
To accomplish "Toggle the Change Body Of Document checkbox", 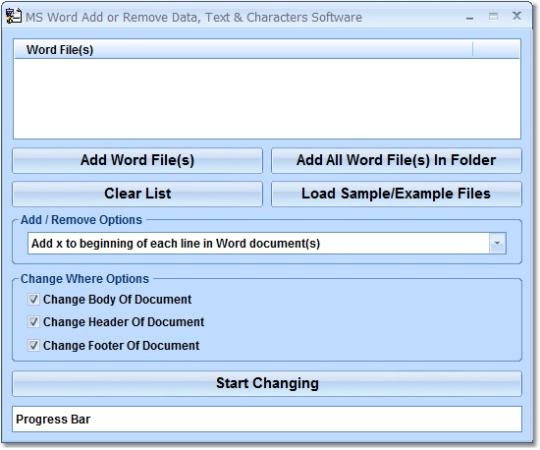I will click(33, 300).
